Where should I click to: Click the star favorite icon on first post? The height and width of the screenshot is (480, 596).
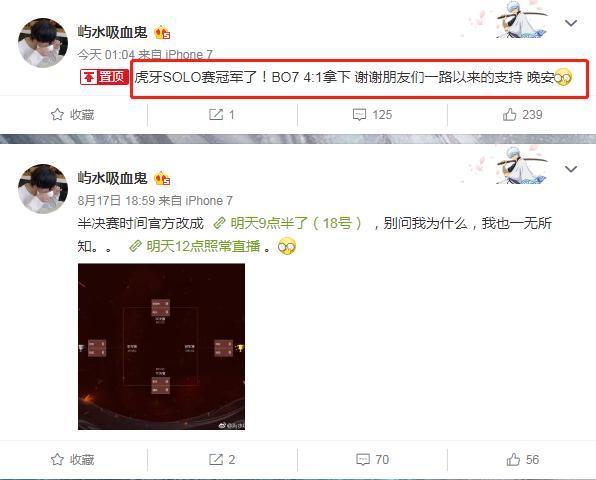[57, 114]
